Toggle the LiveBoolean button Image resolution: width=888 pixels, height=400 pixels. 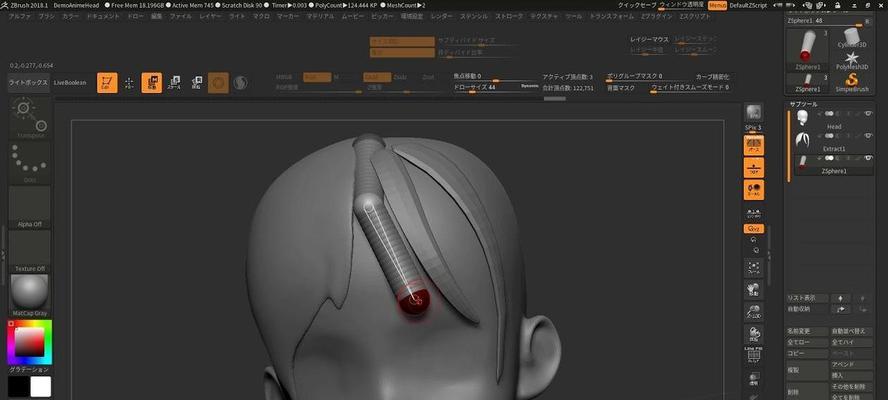pyautogui.click(x=70, y=83)
